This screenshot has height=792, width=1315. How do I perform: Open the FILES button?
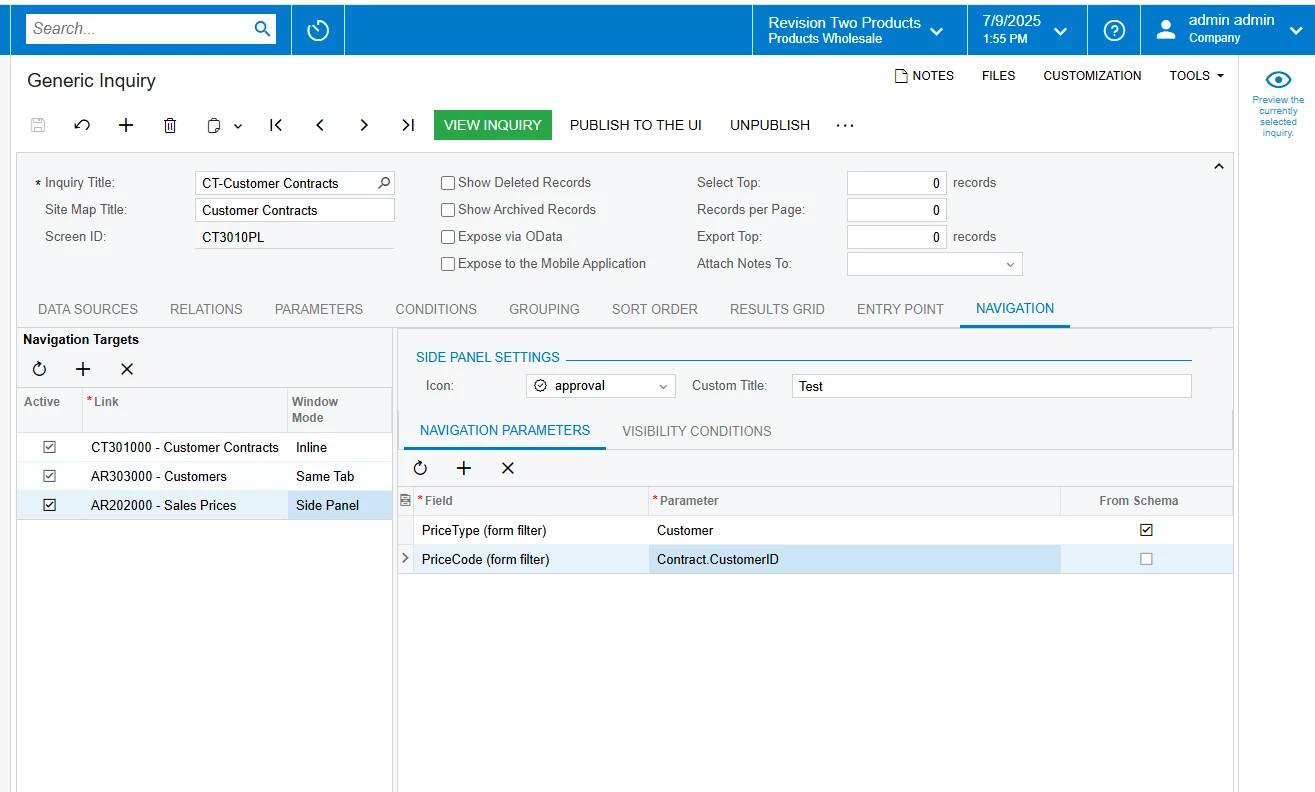click(999, 76)
